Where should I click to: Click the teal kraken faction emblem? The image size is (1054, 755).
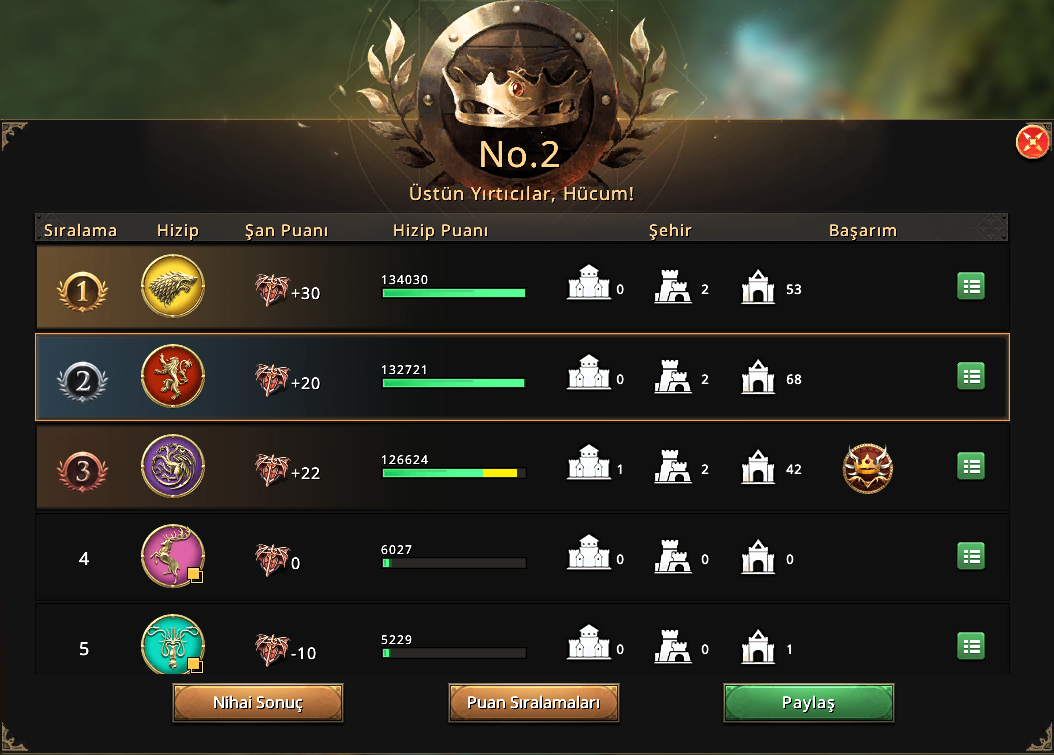pyautogui.click(x=173, y=644)
